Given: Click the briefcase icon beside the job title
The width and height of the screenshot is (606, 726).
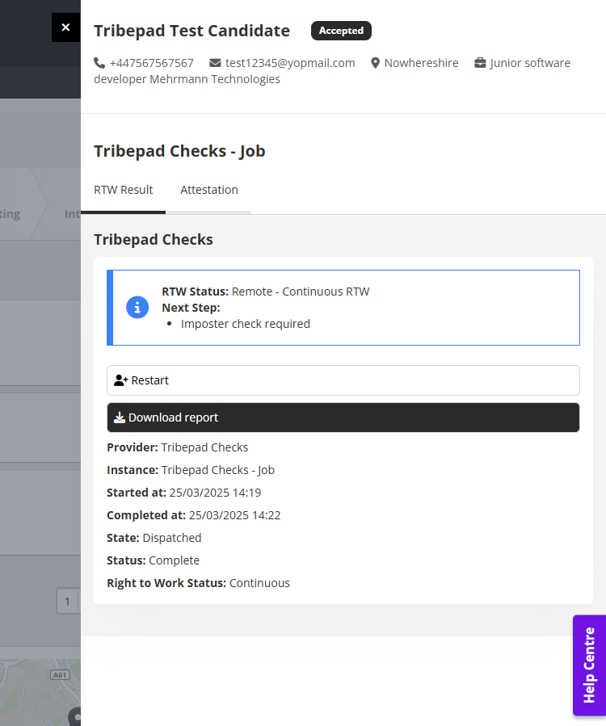Looking at the screenshot, I should pyautogui.click(x=480, y=63).
